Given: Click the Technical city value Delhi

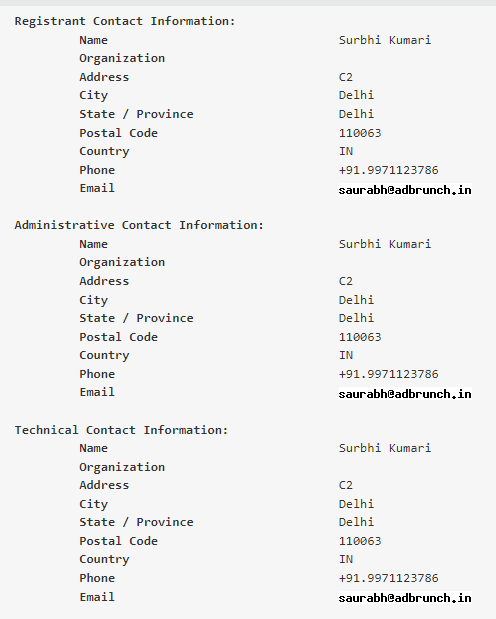Looking at the screenshot, I should tap(356, 504).
